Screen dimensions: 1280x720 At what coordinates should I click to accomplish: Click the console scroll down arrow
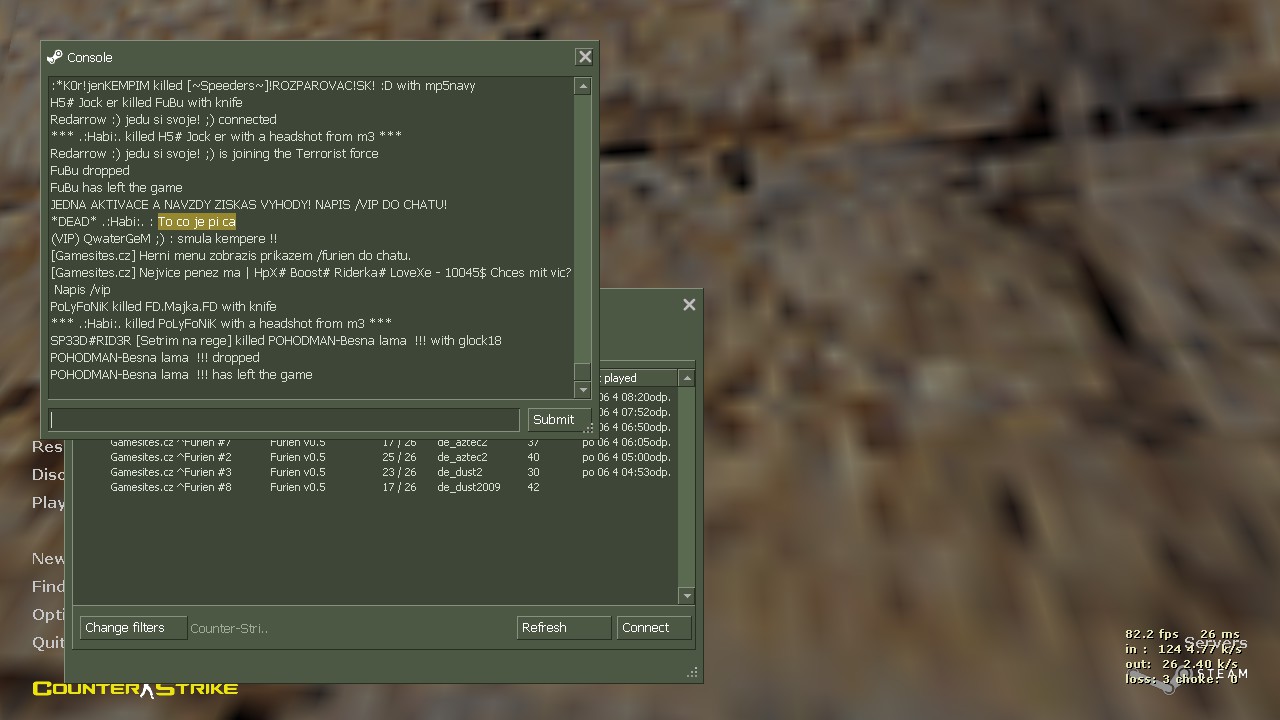coord(582,390)
